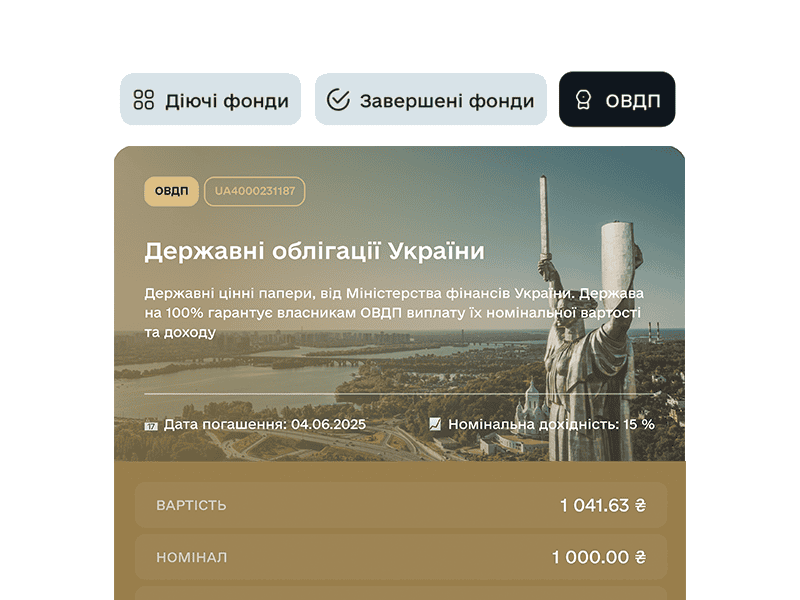Click the Motherland monument card image
The width and height of the screenshot is (800, 600).
pyautogui.click(x=399, y=304)
